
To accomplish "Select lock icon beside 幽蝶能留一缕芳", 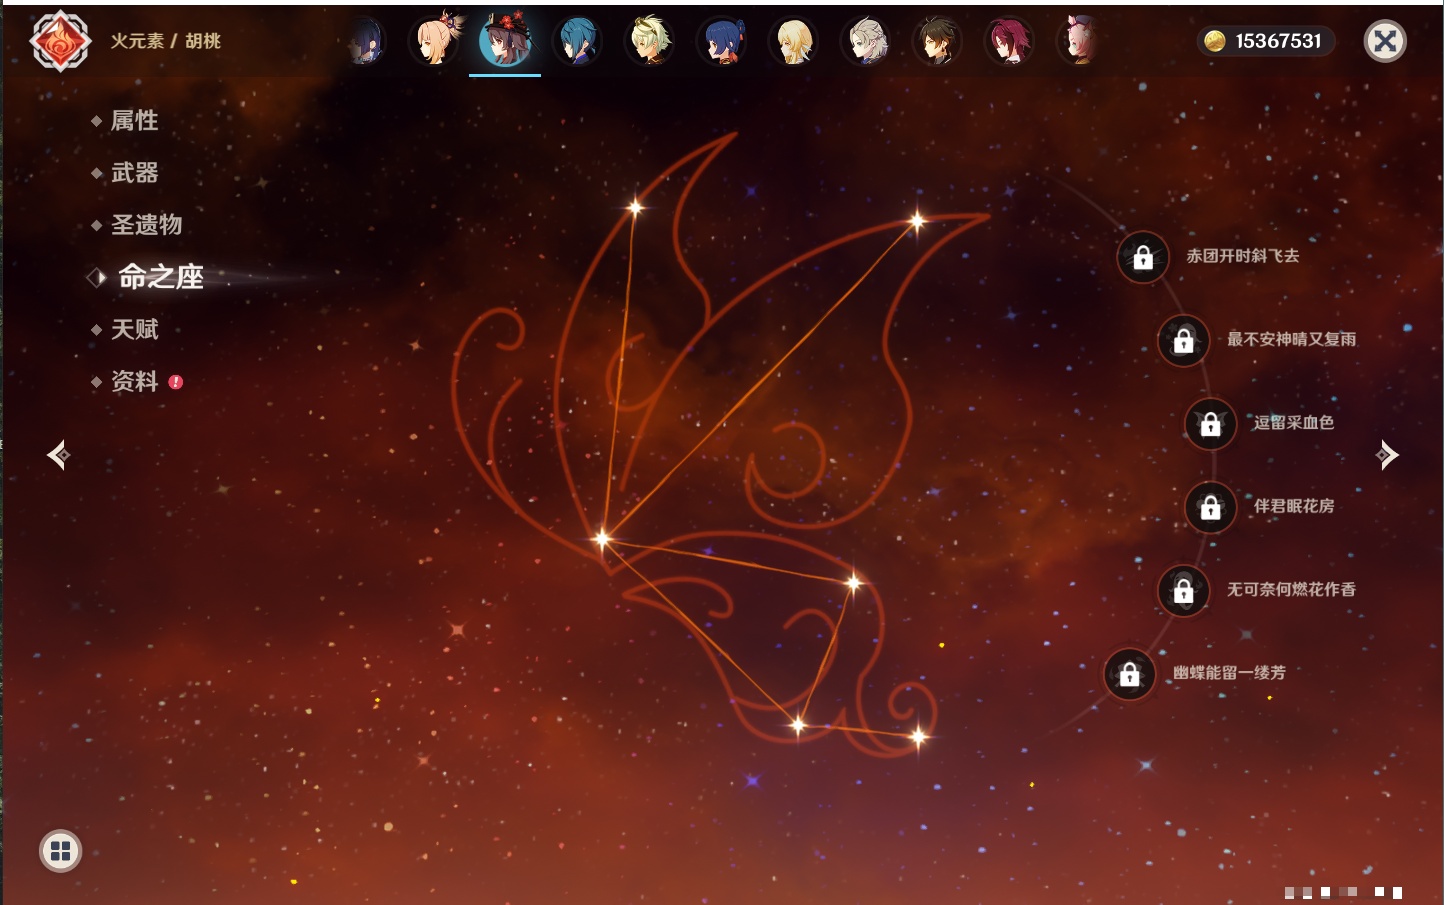I will (1130, 674).
